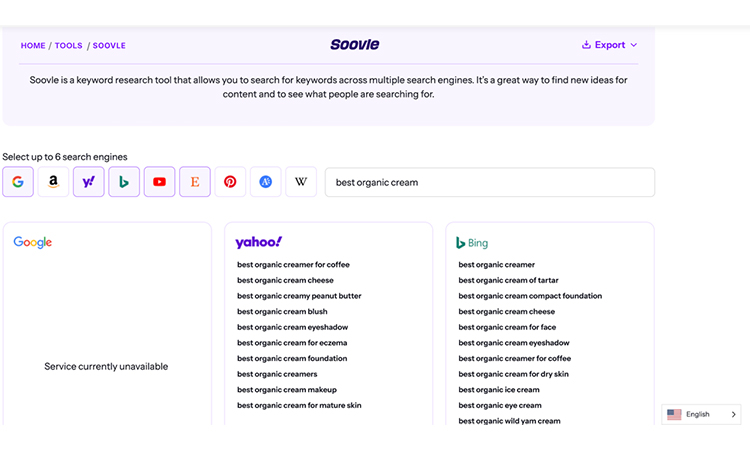Click the download icon beside Export
The width and height of the screenshot is (750, 450).
(x=586, y=44)
